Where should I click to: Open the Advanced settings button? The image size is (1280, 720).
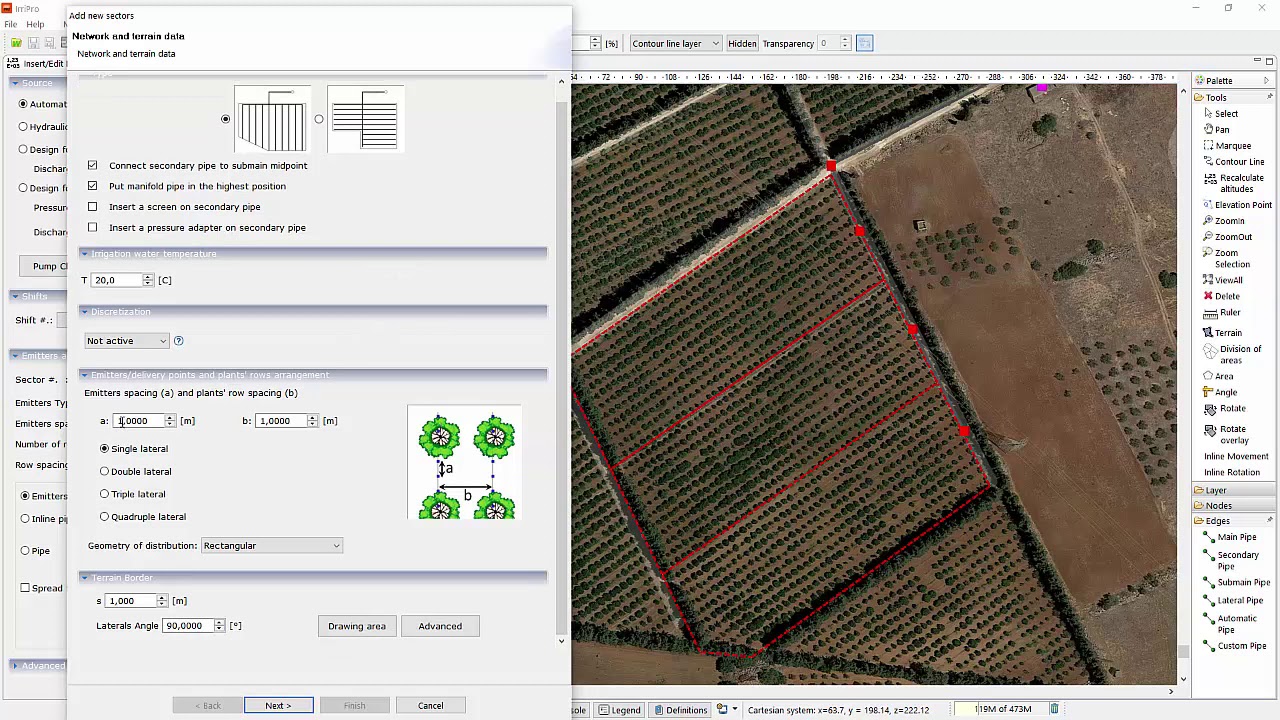440,626
